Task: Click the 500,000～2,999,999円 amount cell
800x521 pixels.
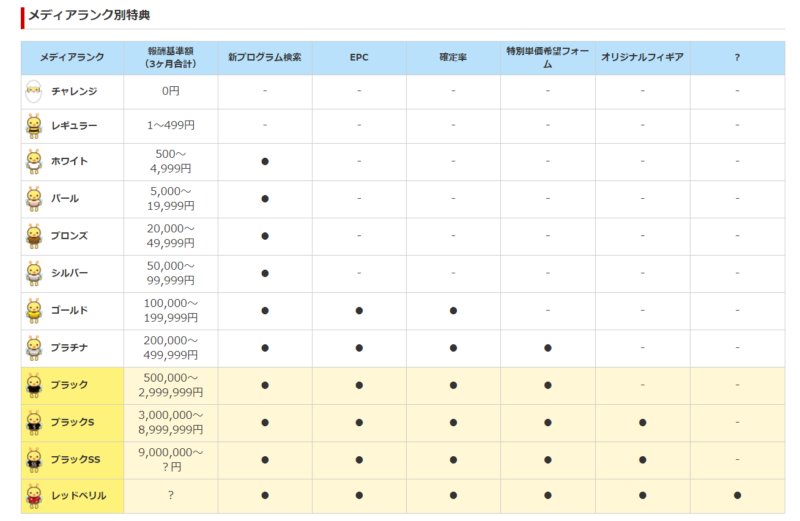Action: [170, 385]
